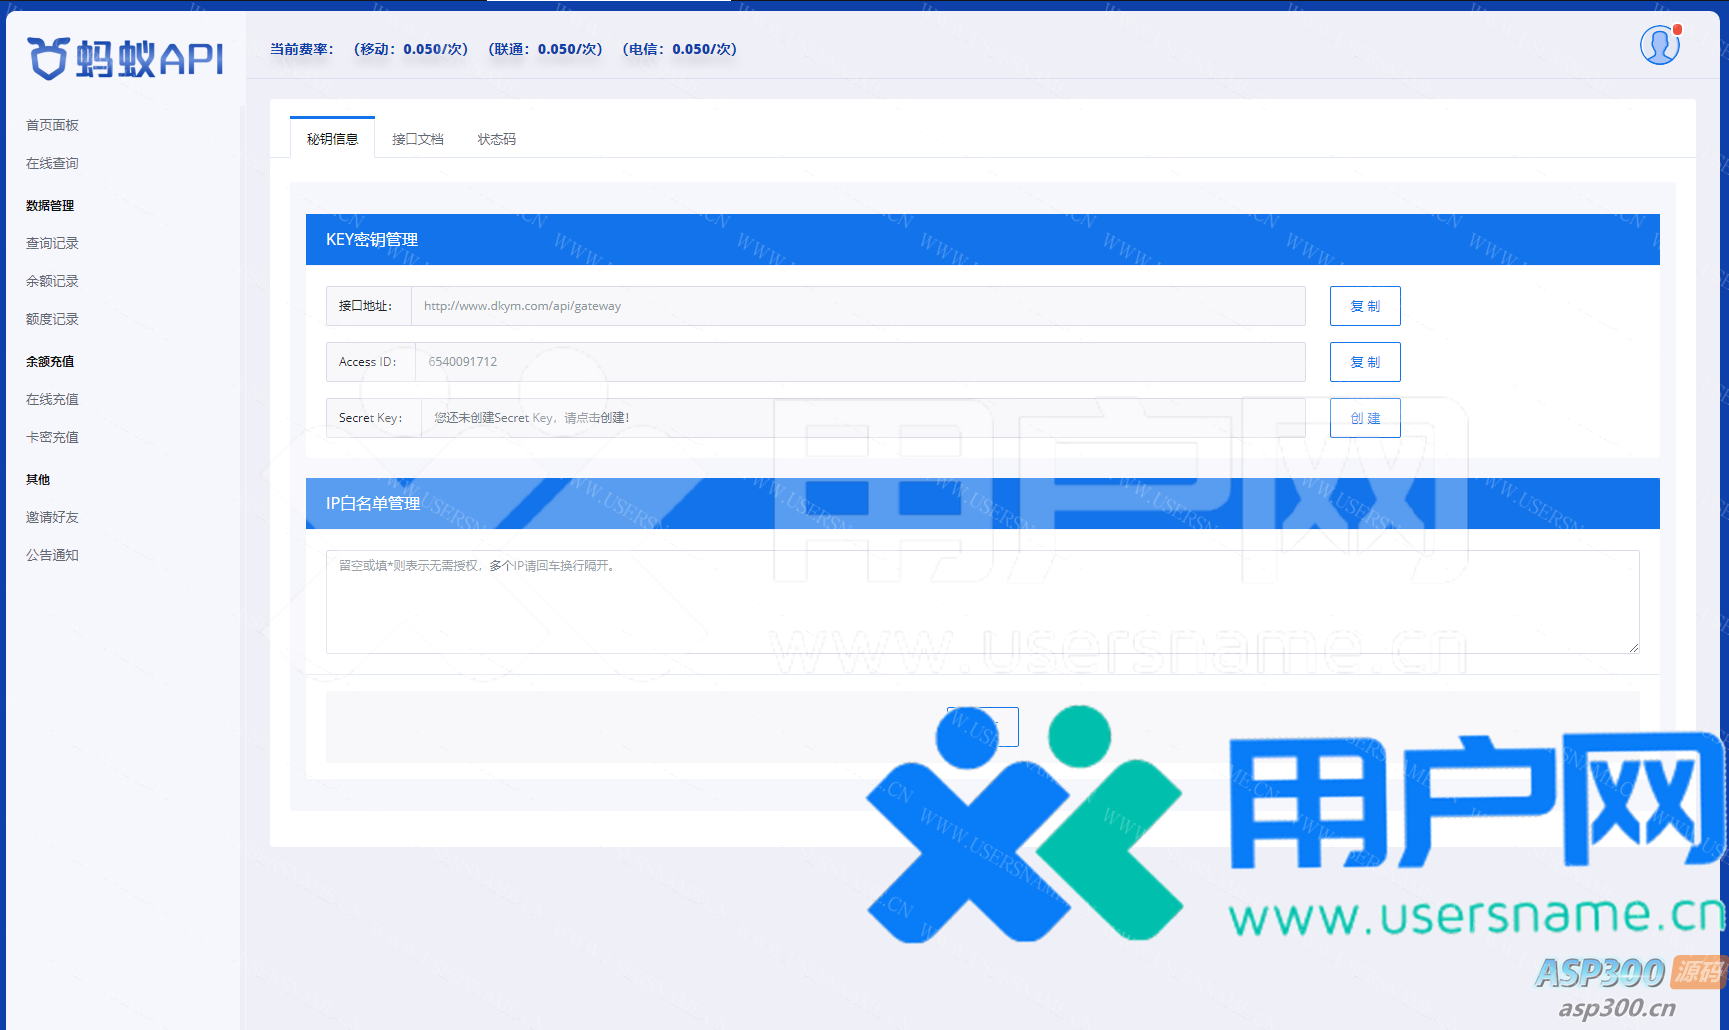Open 卡密充值 in the sidebar

tap(52, 437)
